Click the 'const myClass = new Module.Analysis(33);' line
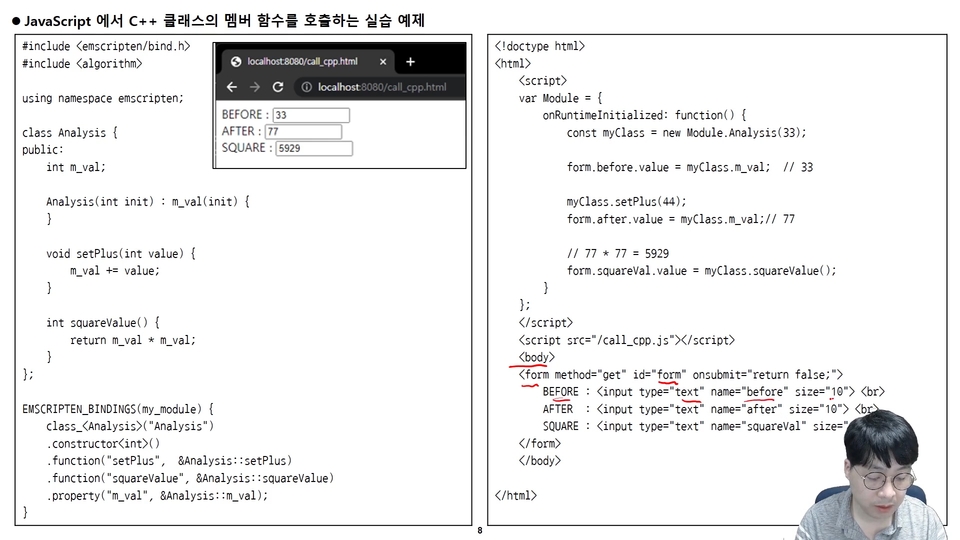Viewport: 960px width, 540px height. coord(686,133)
